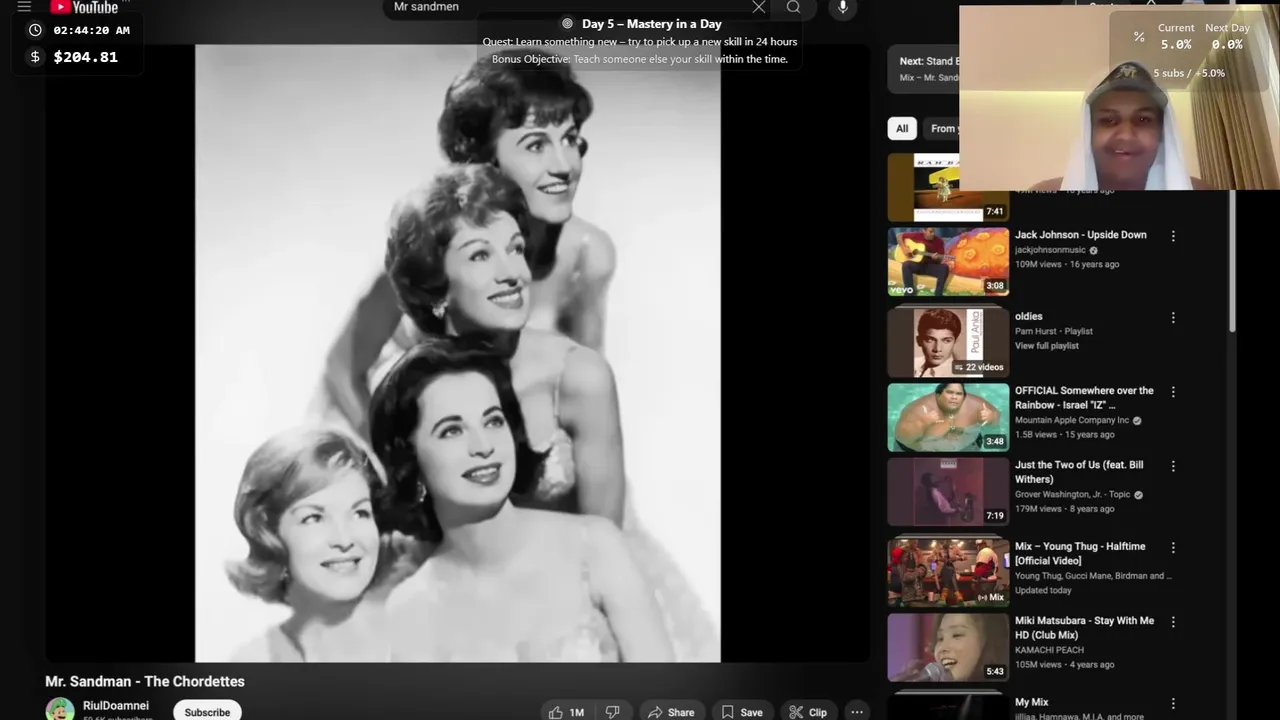Subscribe to RiulDoamnei channel
This screenshot has height=720, width=1280.
207,712
